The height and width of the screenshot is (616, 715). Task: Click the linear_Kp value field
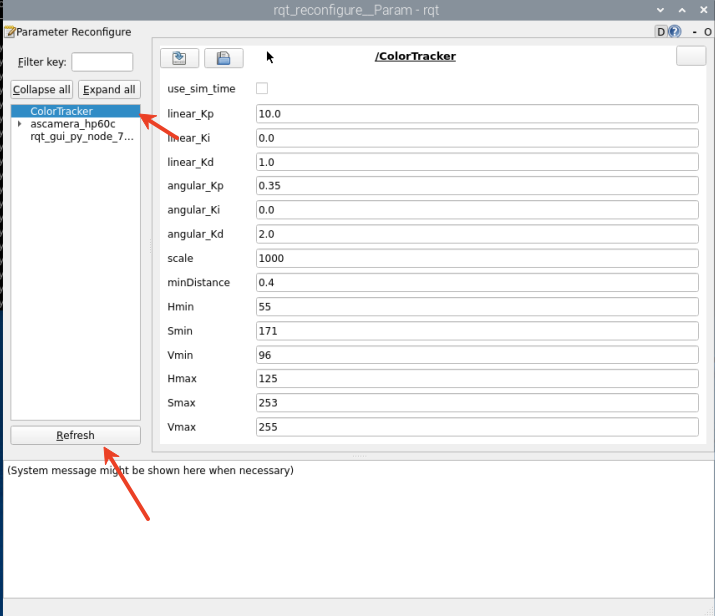(476, 114)
